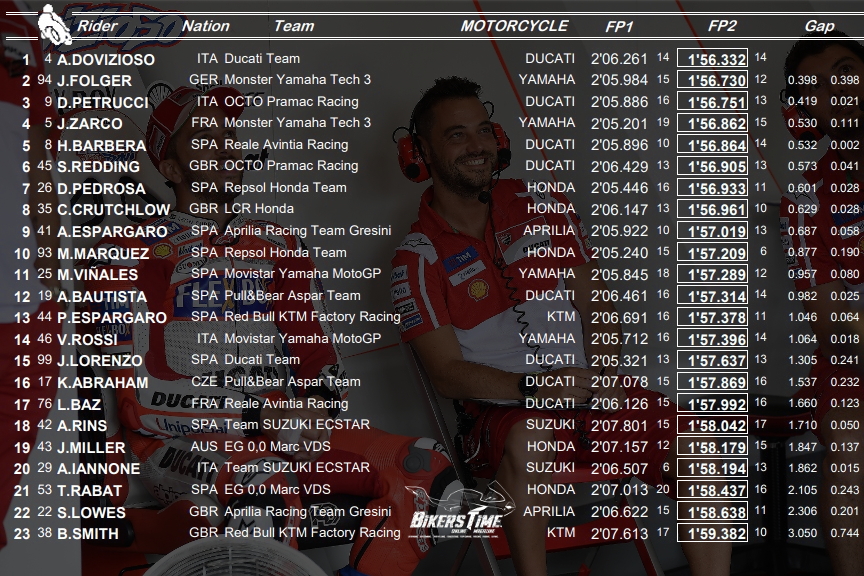Select rider name J.LORENZO
864x576 pixels.
tap(100, 360)
